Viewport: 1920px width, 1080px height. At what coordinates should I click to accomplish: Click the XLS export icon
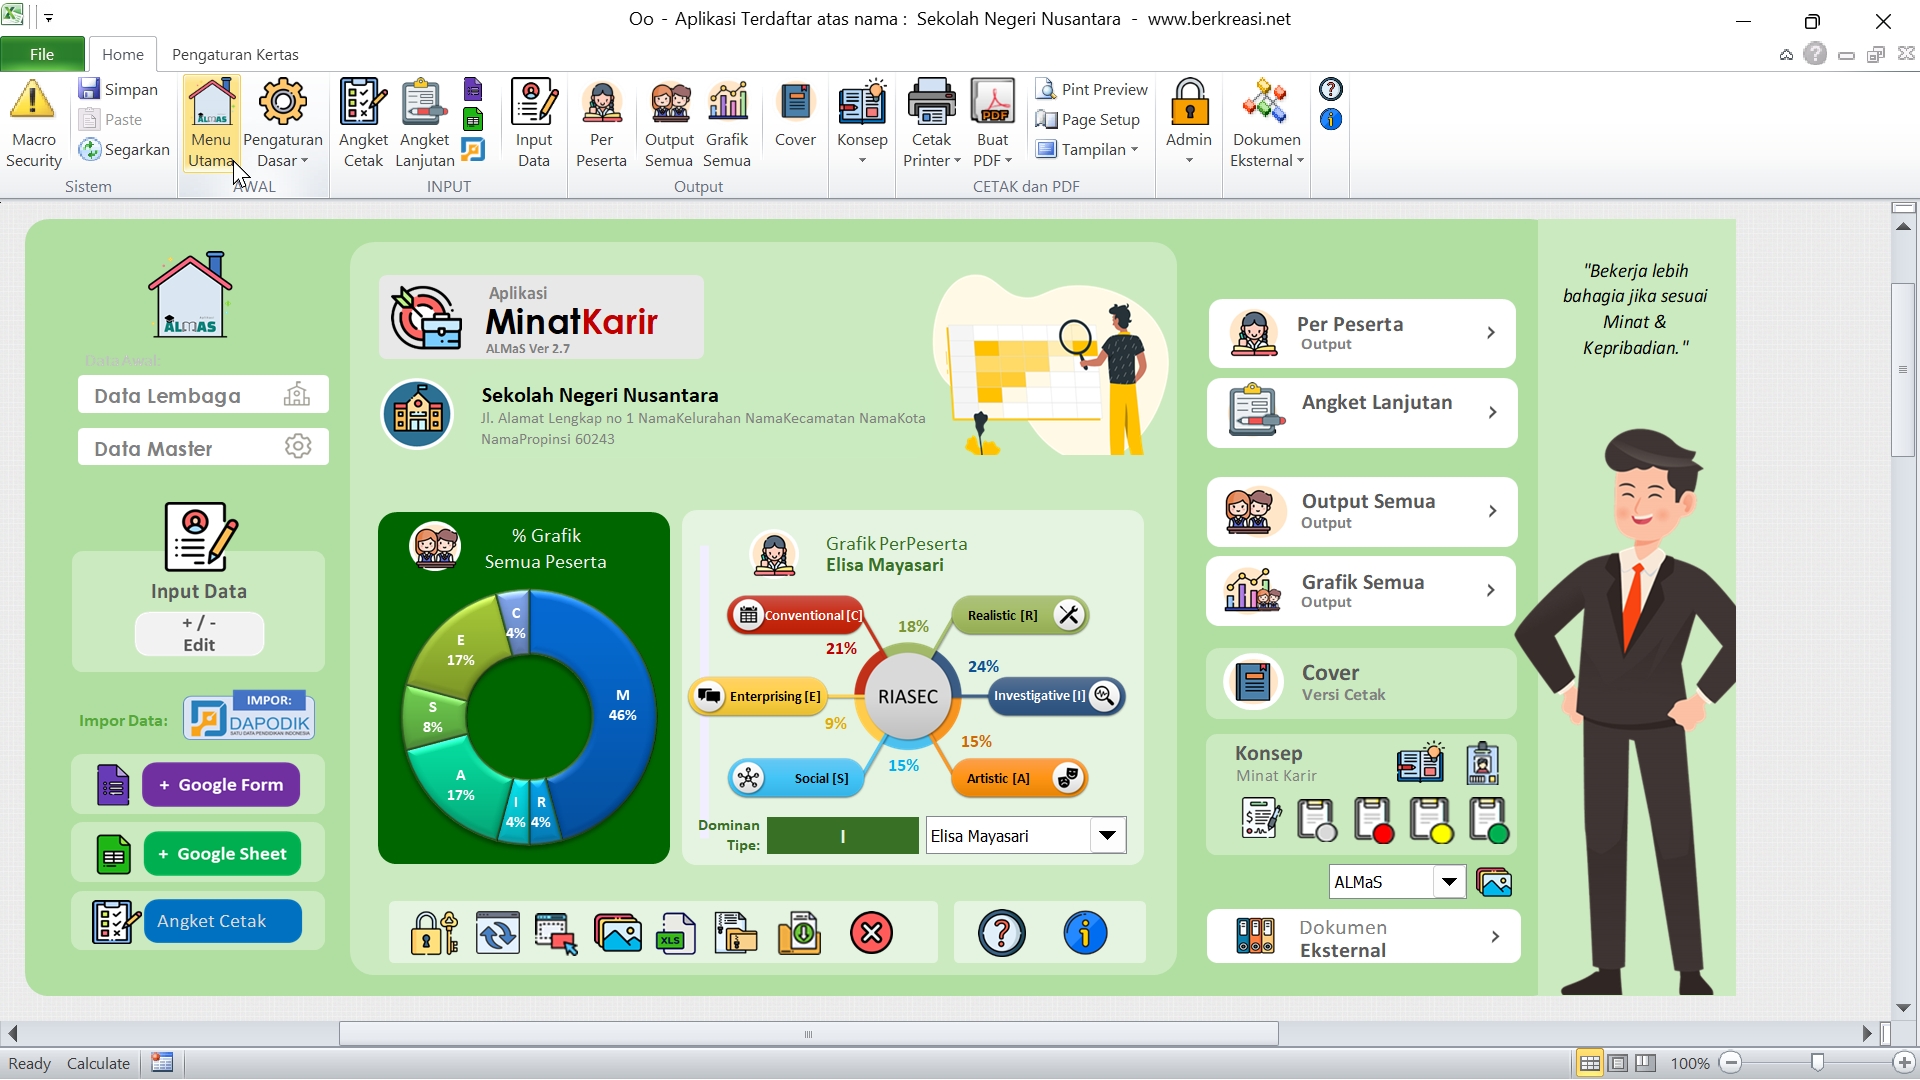[x=676, y=933]
